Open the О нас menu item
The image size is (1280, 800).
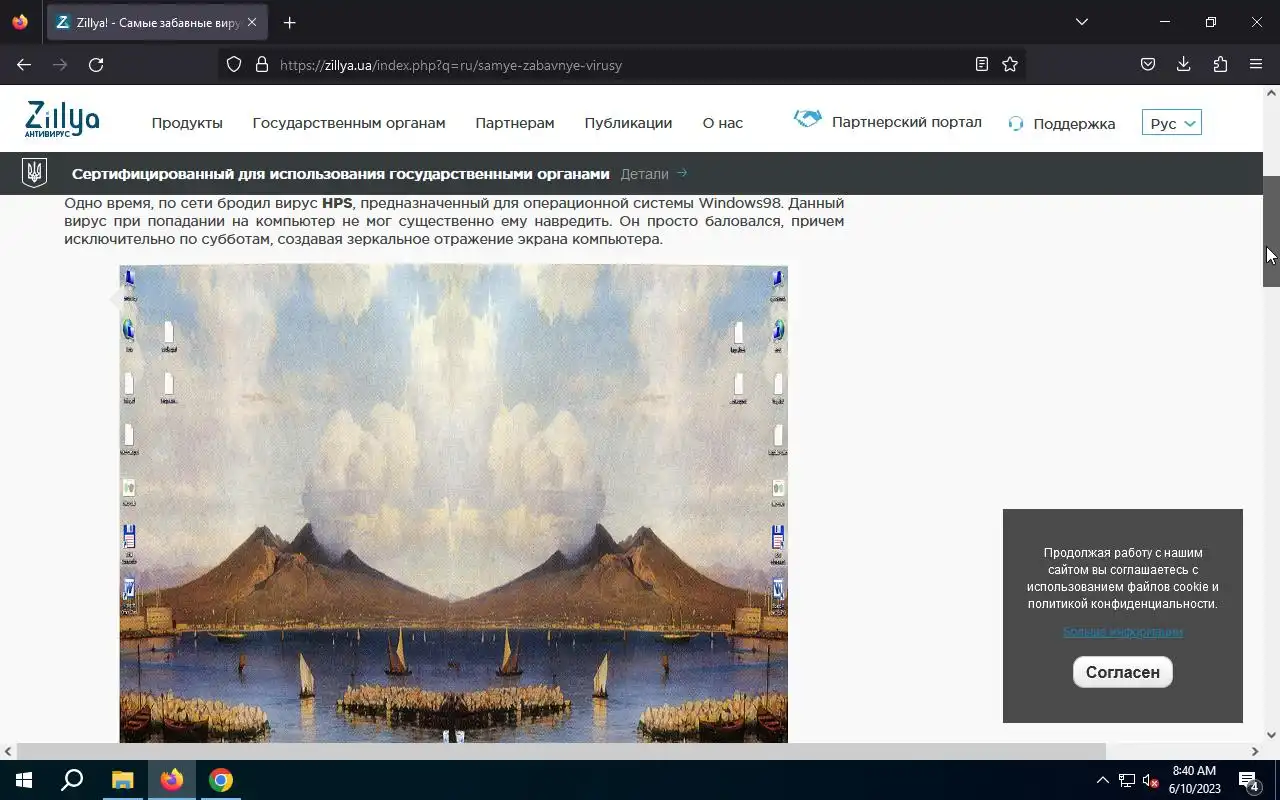(x=723, y=123)
